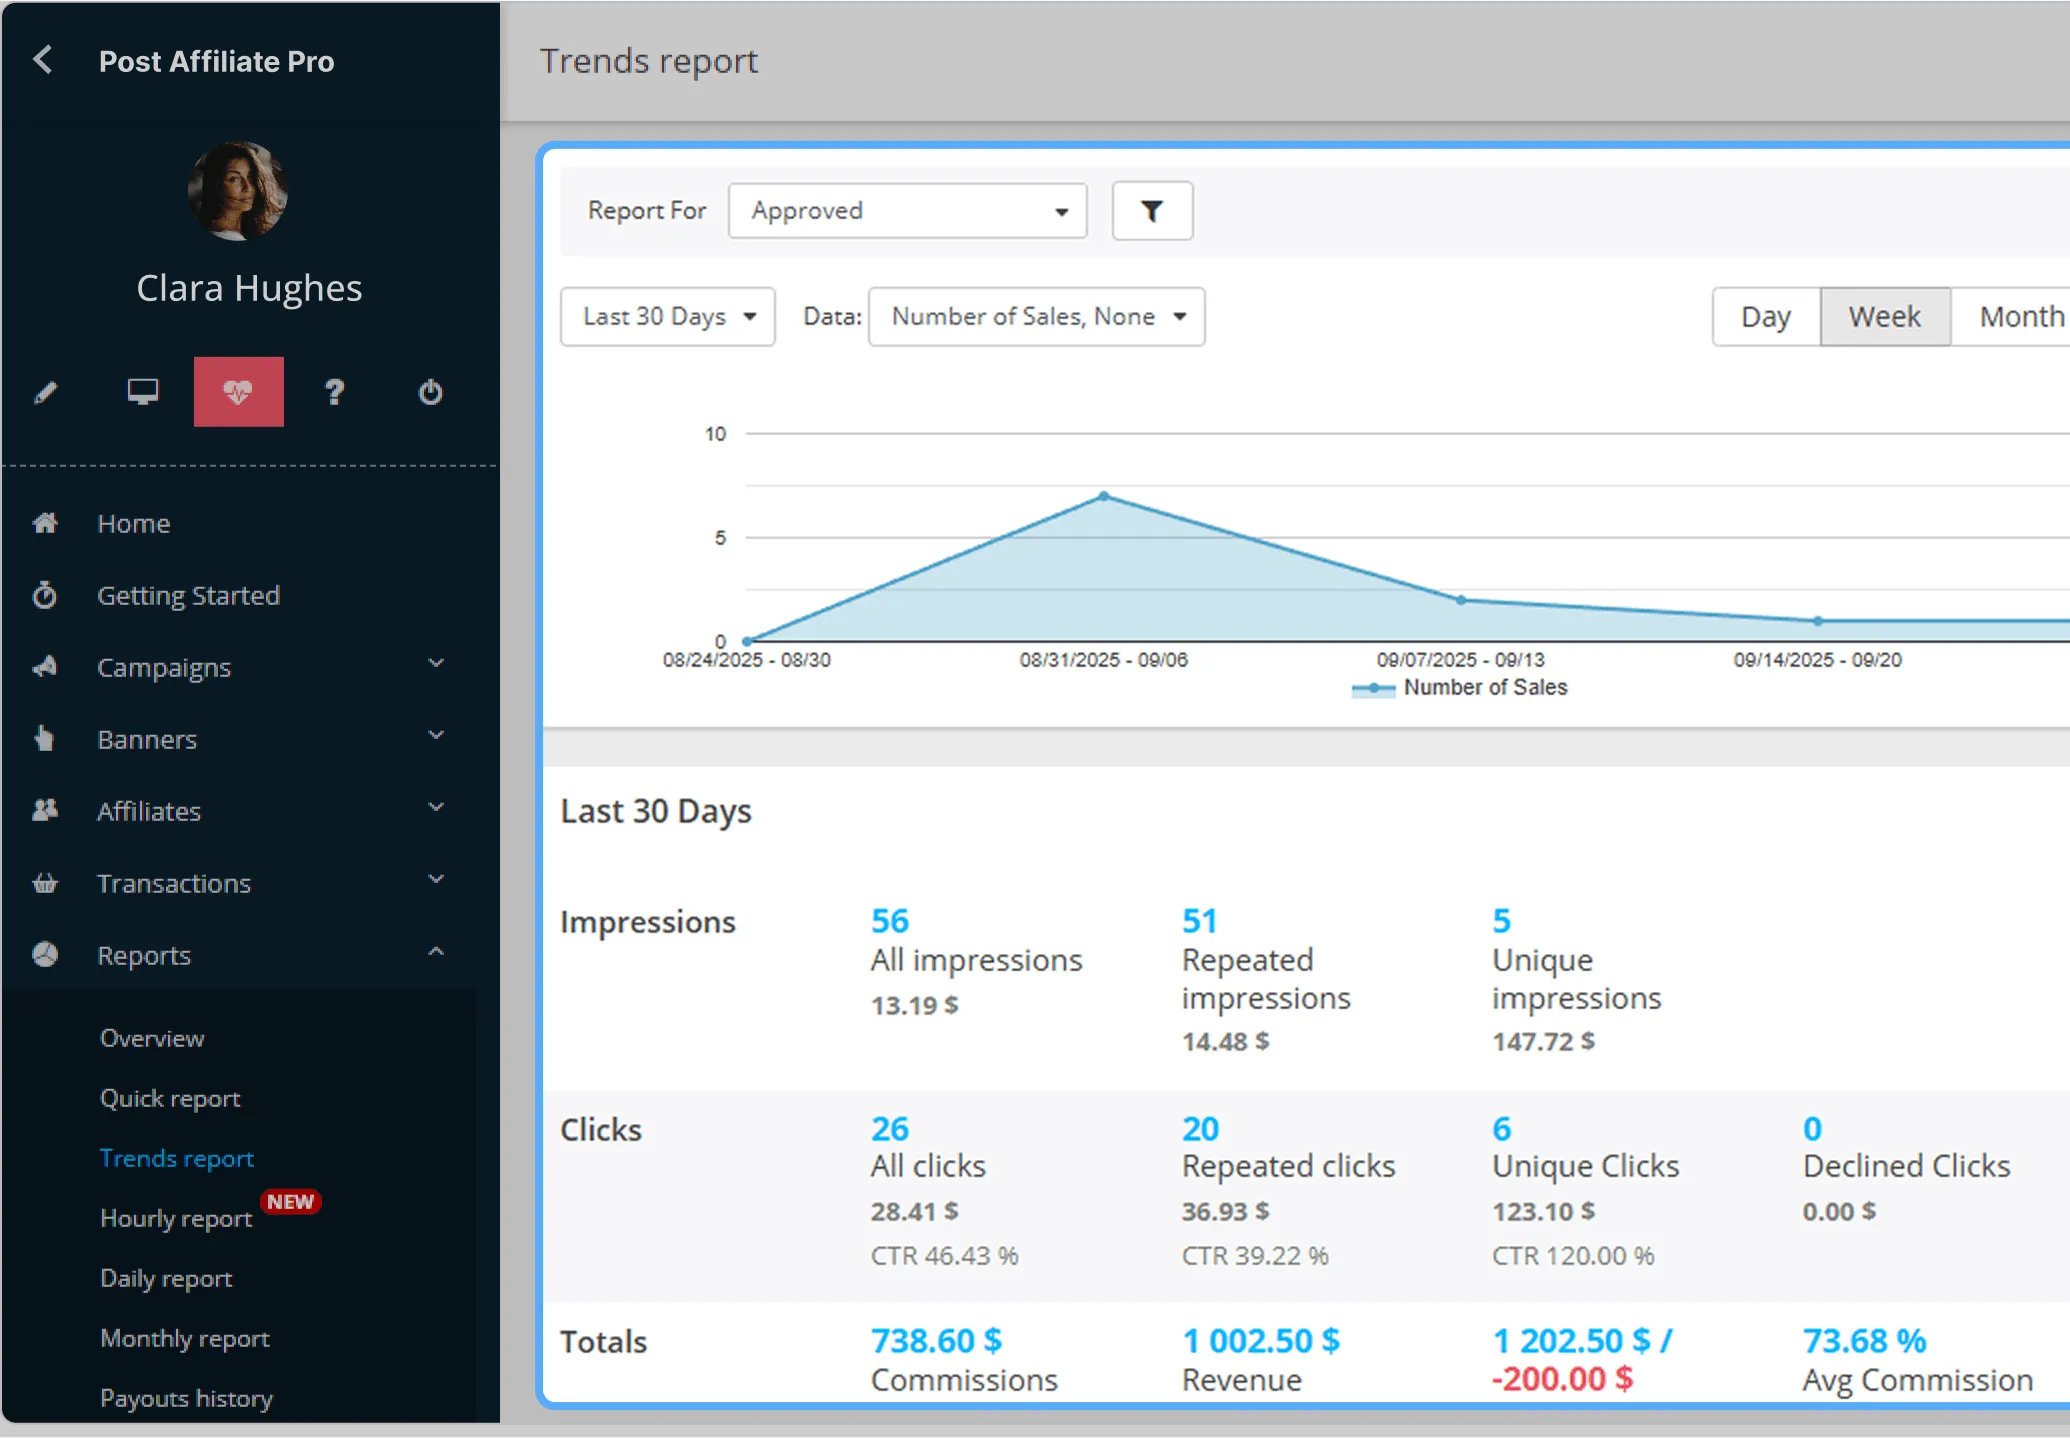Click the NEW badge on Hourly report

tap(291, 1202)
